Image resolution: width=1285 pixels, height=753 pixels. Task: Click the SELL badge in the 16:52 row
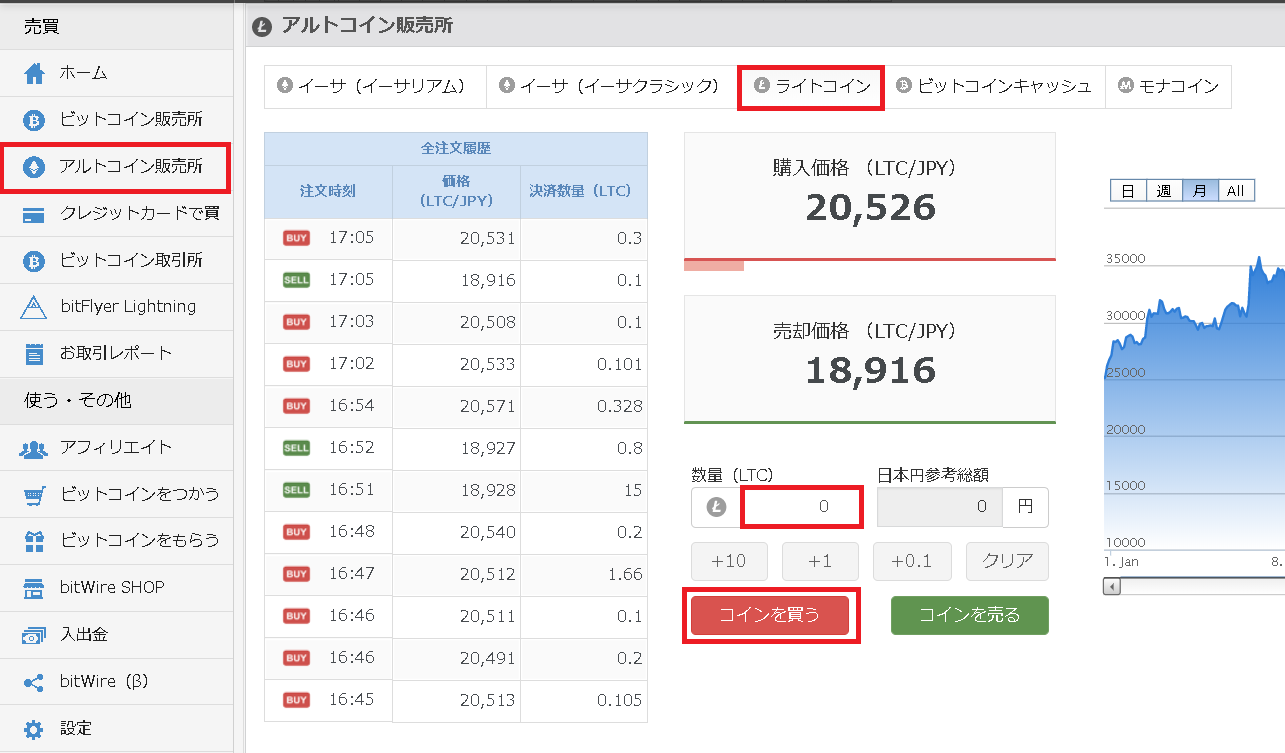pyautogui.click(x=296, y=448)
